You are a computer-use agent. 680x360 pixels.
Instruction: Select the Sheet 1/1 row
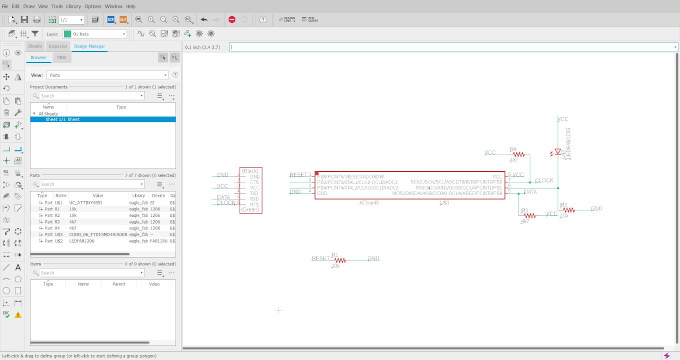coord(103,119)
